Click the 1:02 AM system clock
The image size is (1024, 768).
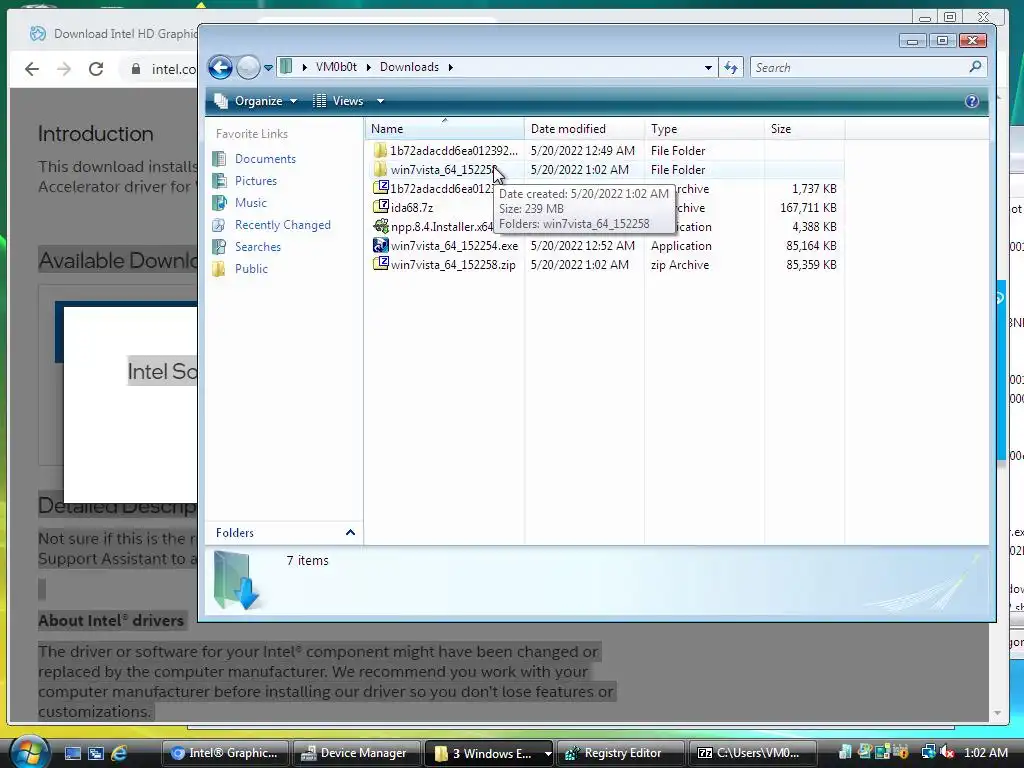(985, 753)
